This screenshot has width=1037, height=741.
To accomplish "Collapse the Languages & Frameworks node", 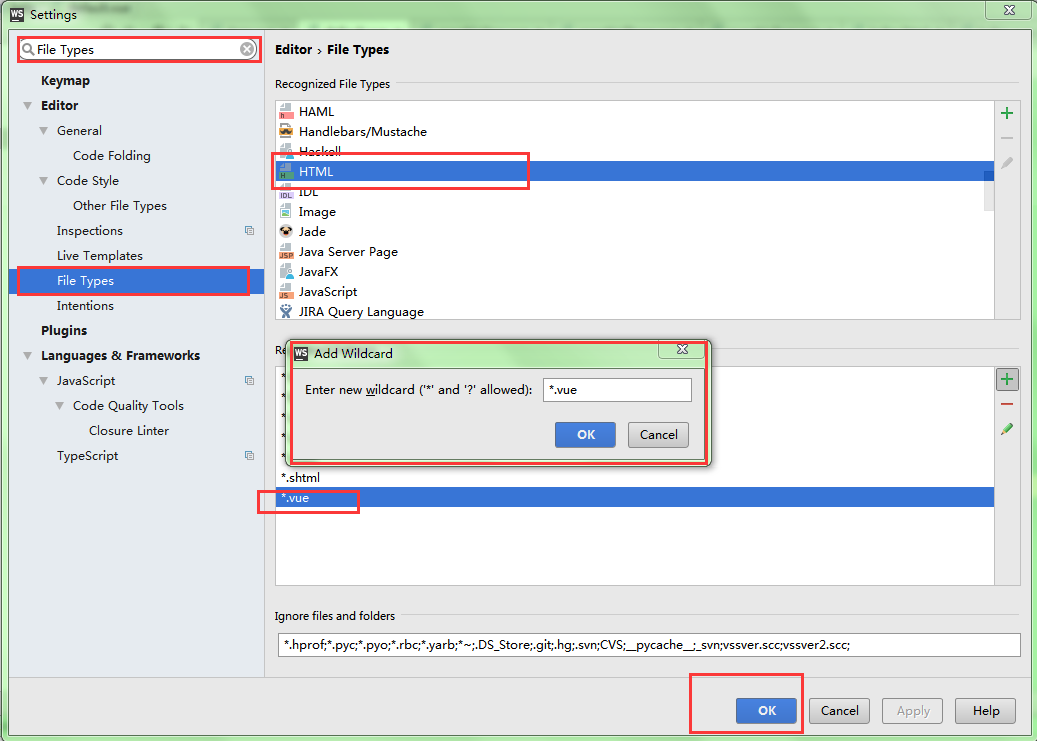I will [28, 356].
